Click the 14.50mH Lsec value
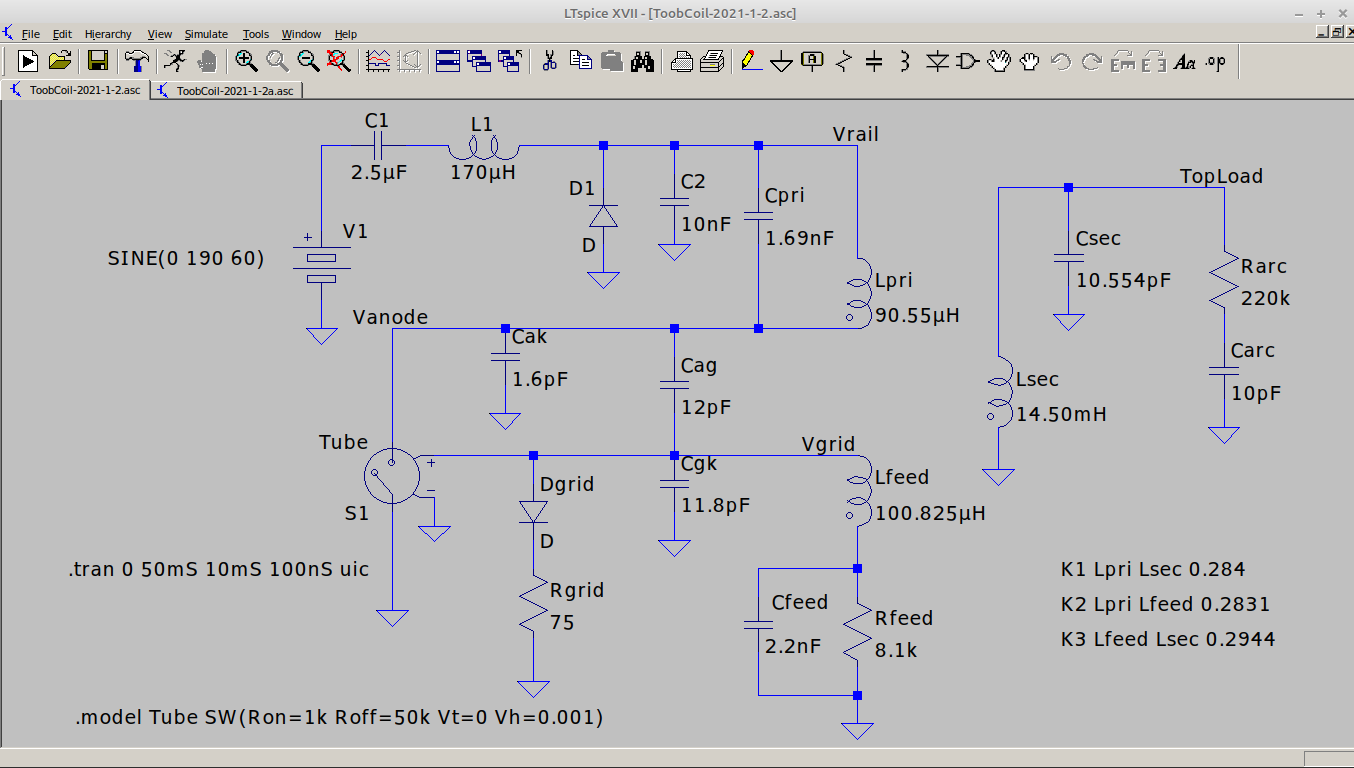 [x=1061, y=414]
